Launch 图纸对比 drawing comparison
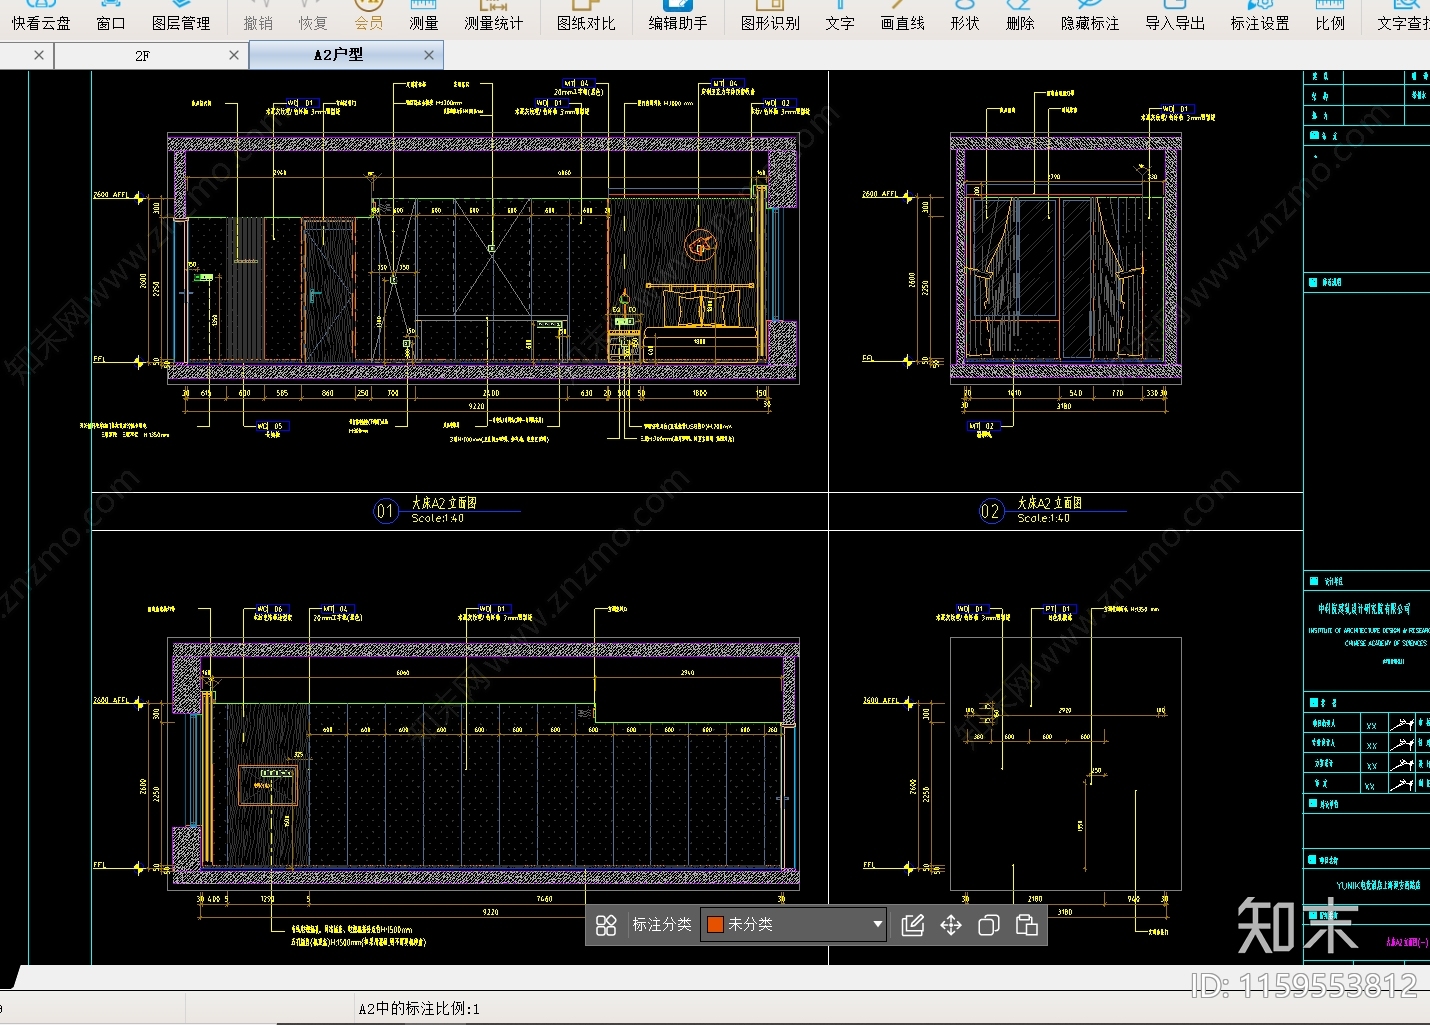Screen dimensions: 1430x1025 pos(586,17)
